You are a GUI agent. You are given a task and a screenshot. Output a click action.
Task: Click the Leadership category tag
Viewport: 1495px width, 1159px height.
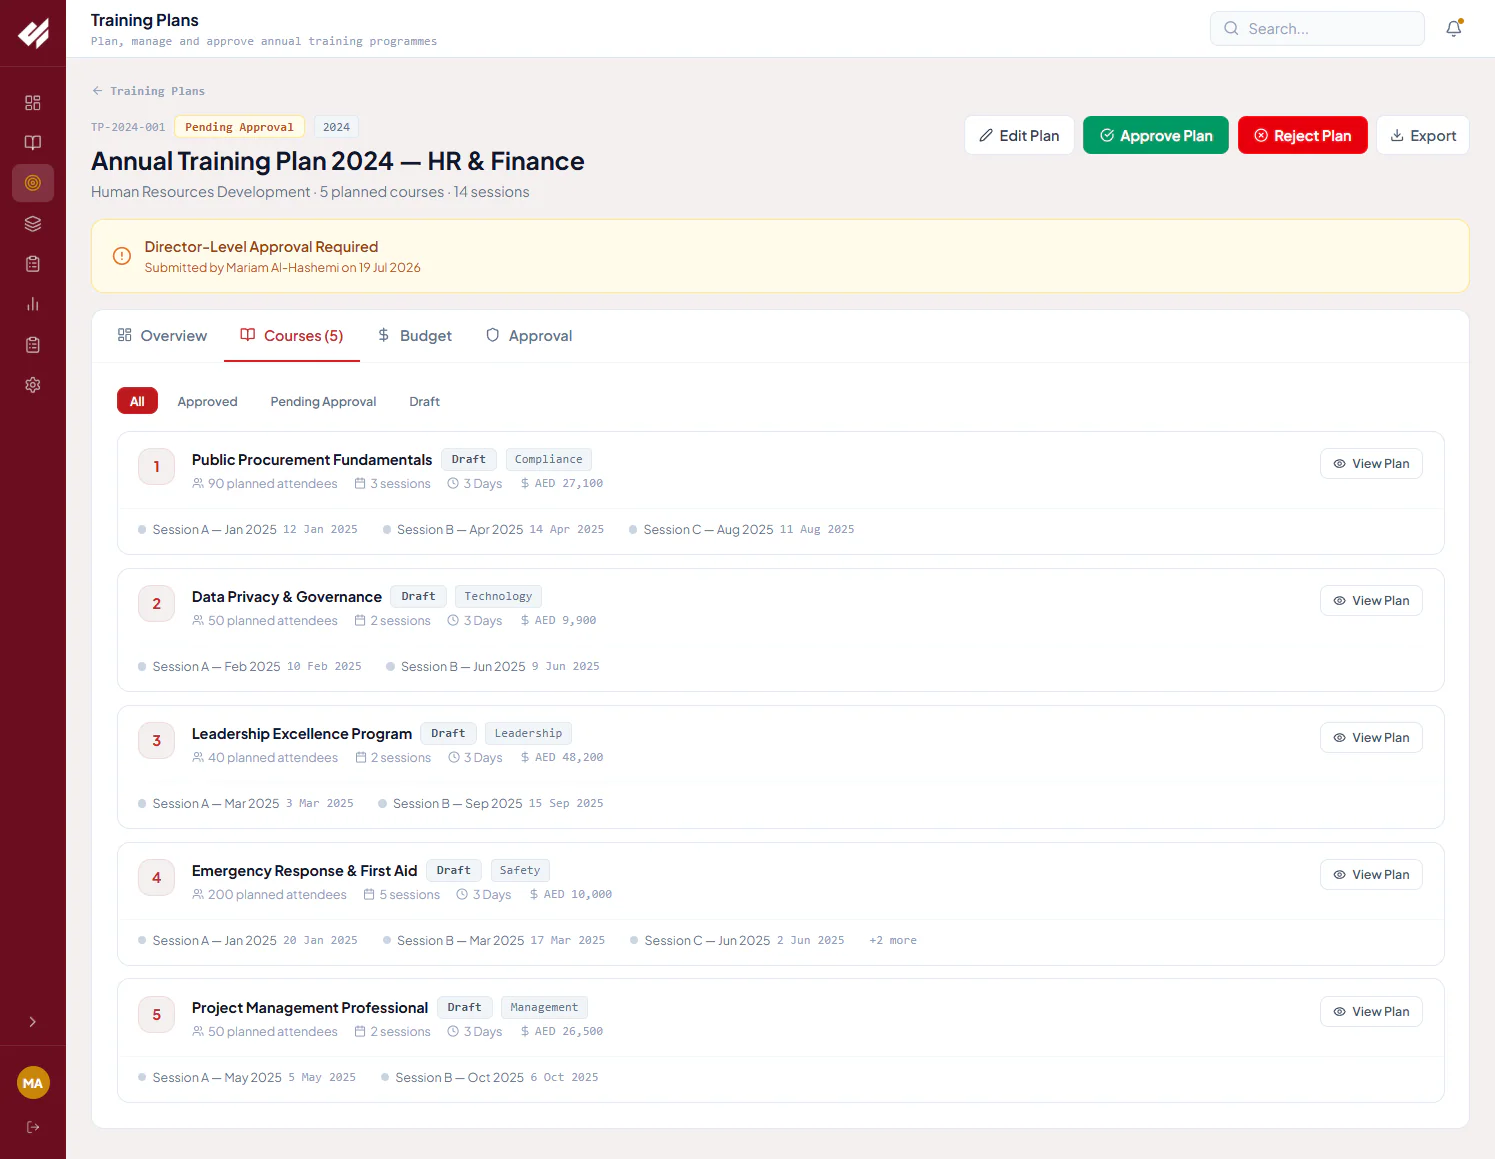[x=528, y=733]
